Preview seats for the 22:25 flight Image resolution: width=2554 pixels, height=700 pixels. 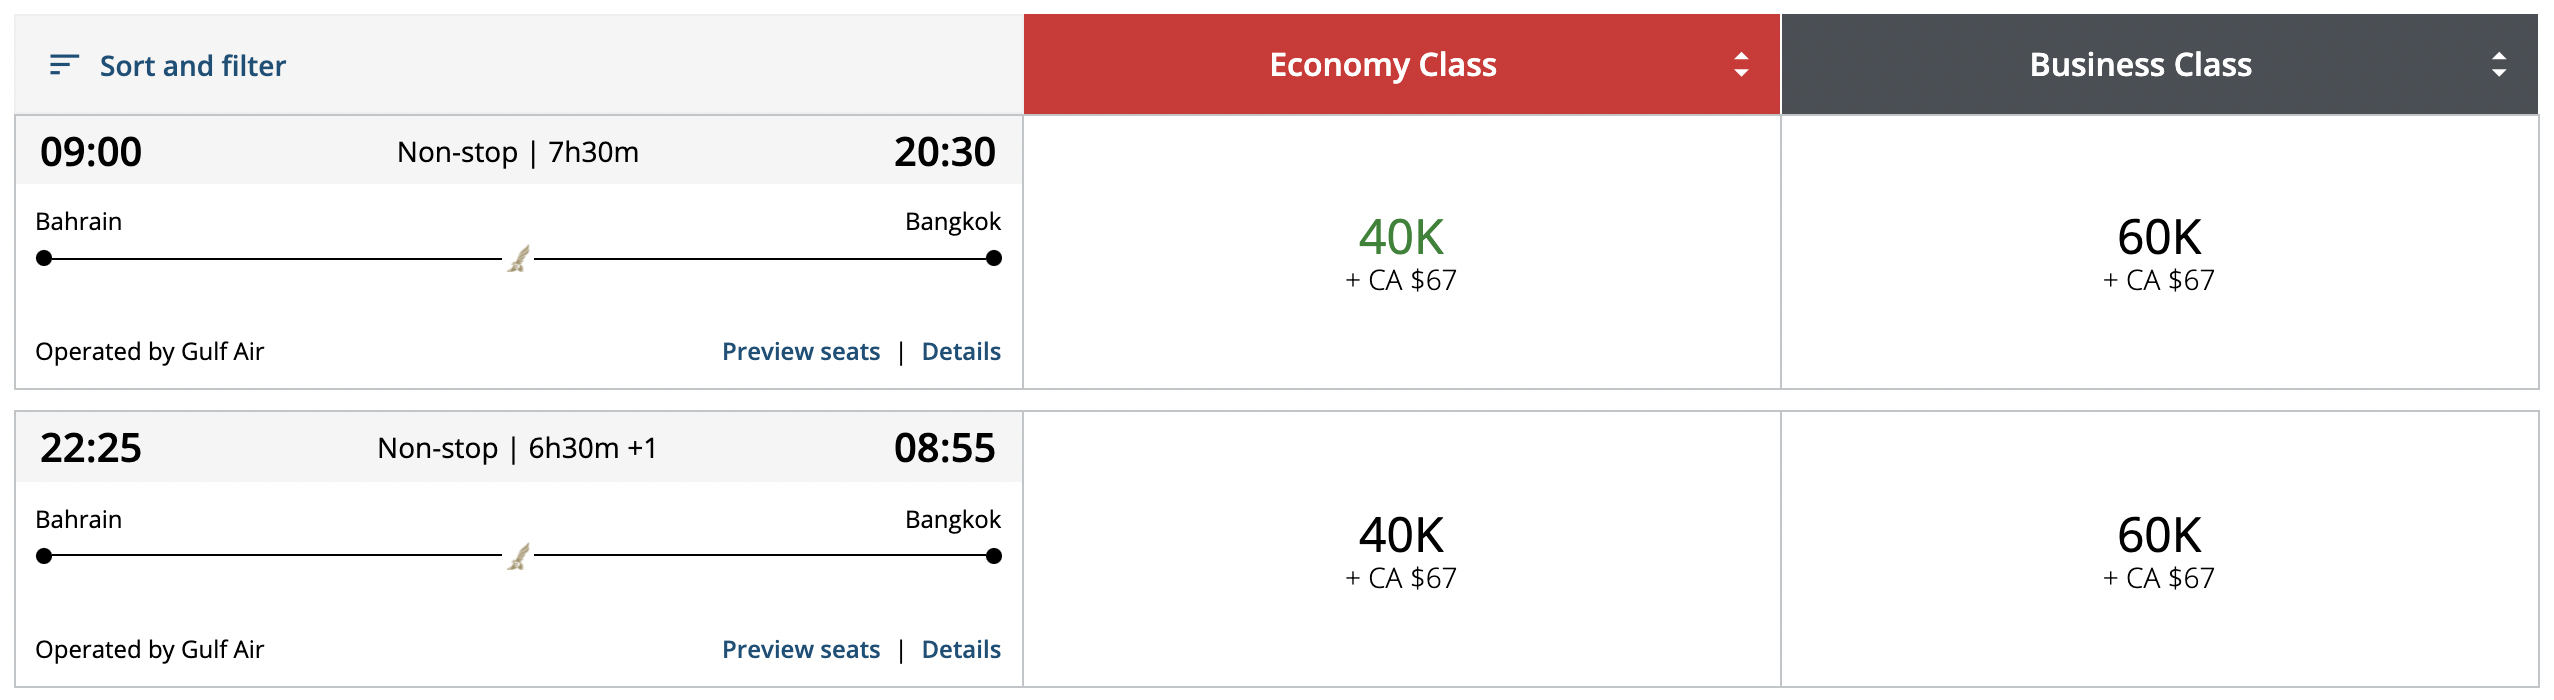point(801,650)
